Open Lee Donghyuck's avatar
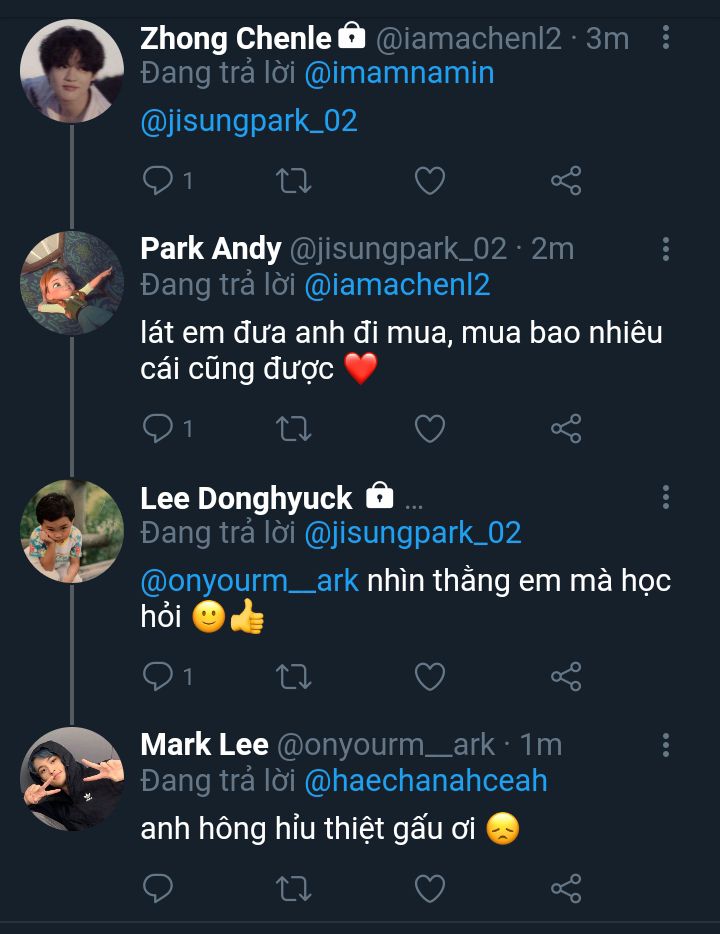Image resolution: width=720 pixels, height=934 pixels. (x=72, y=531)
